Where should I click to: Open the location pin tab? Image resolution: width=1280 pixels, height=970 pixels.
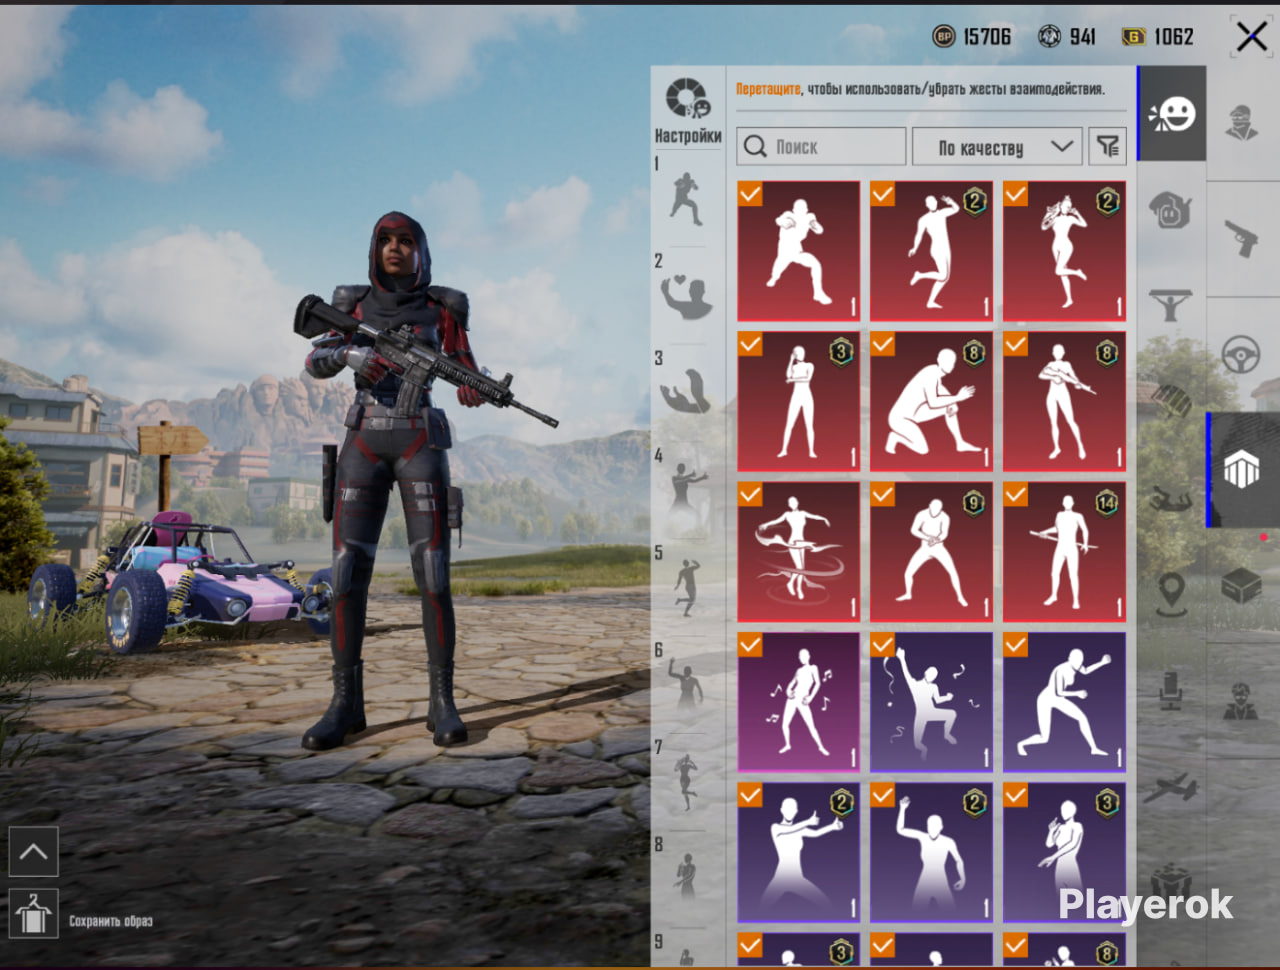tap(1171, 594)
